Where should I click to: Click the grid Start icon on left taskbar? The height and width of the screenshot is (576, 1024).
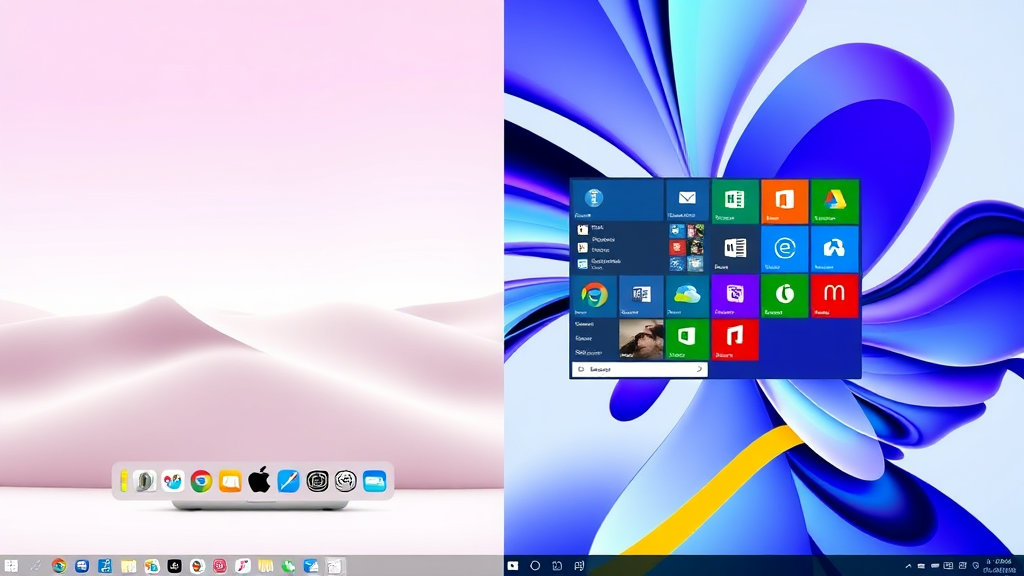coord(11,566)
